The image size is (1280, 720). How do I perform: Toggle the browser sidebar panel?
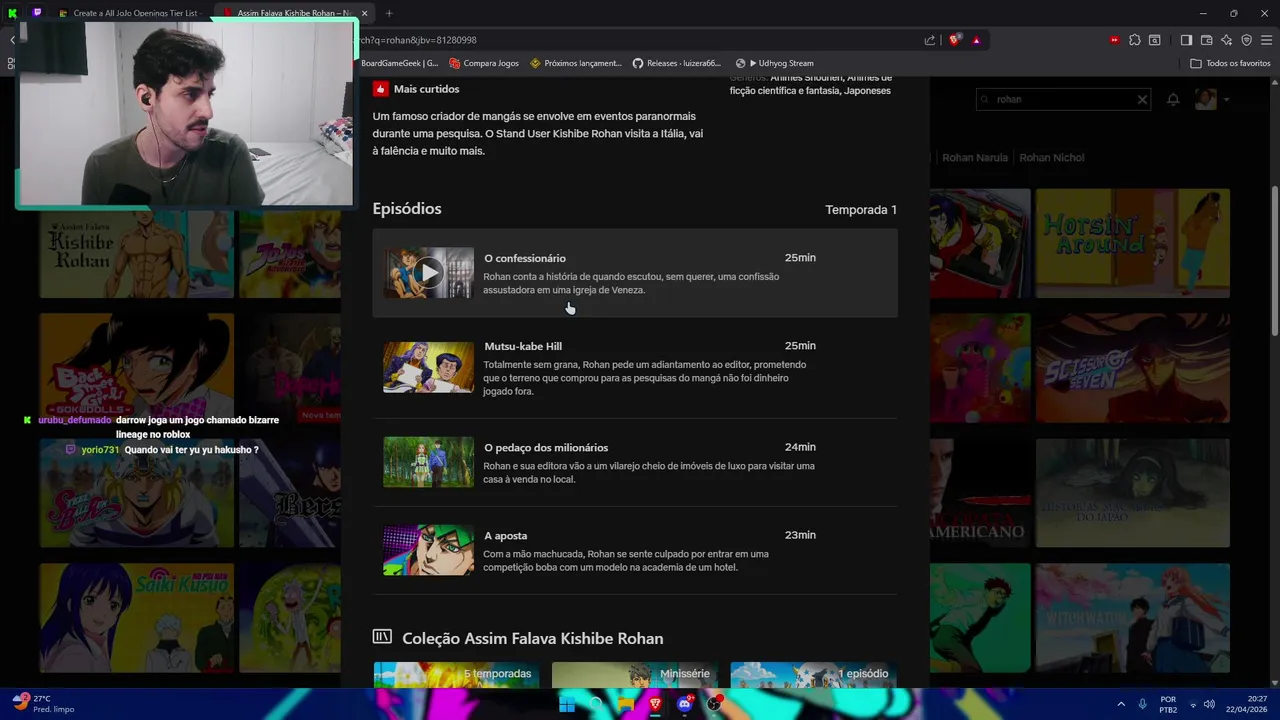click(1186, 40)
